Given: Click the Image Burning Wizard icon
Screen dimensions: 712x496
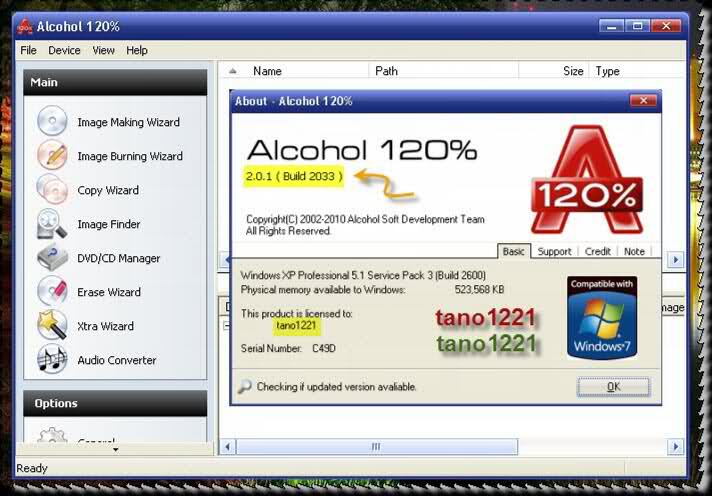Looking at the screenshot, I should [x=52, y=155].
